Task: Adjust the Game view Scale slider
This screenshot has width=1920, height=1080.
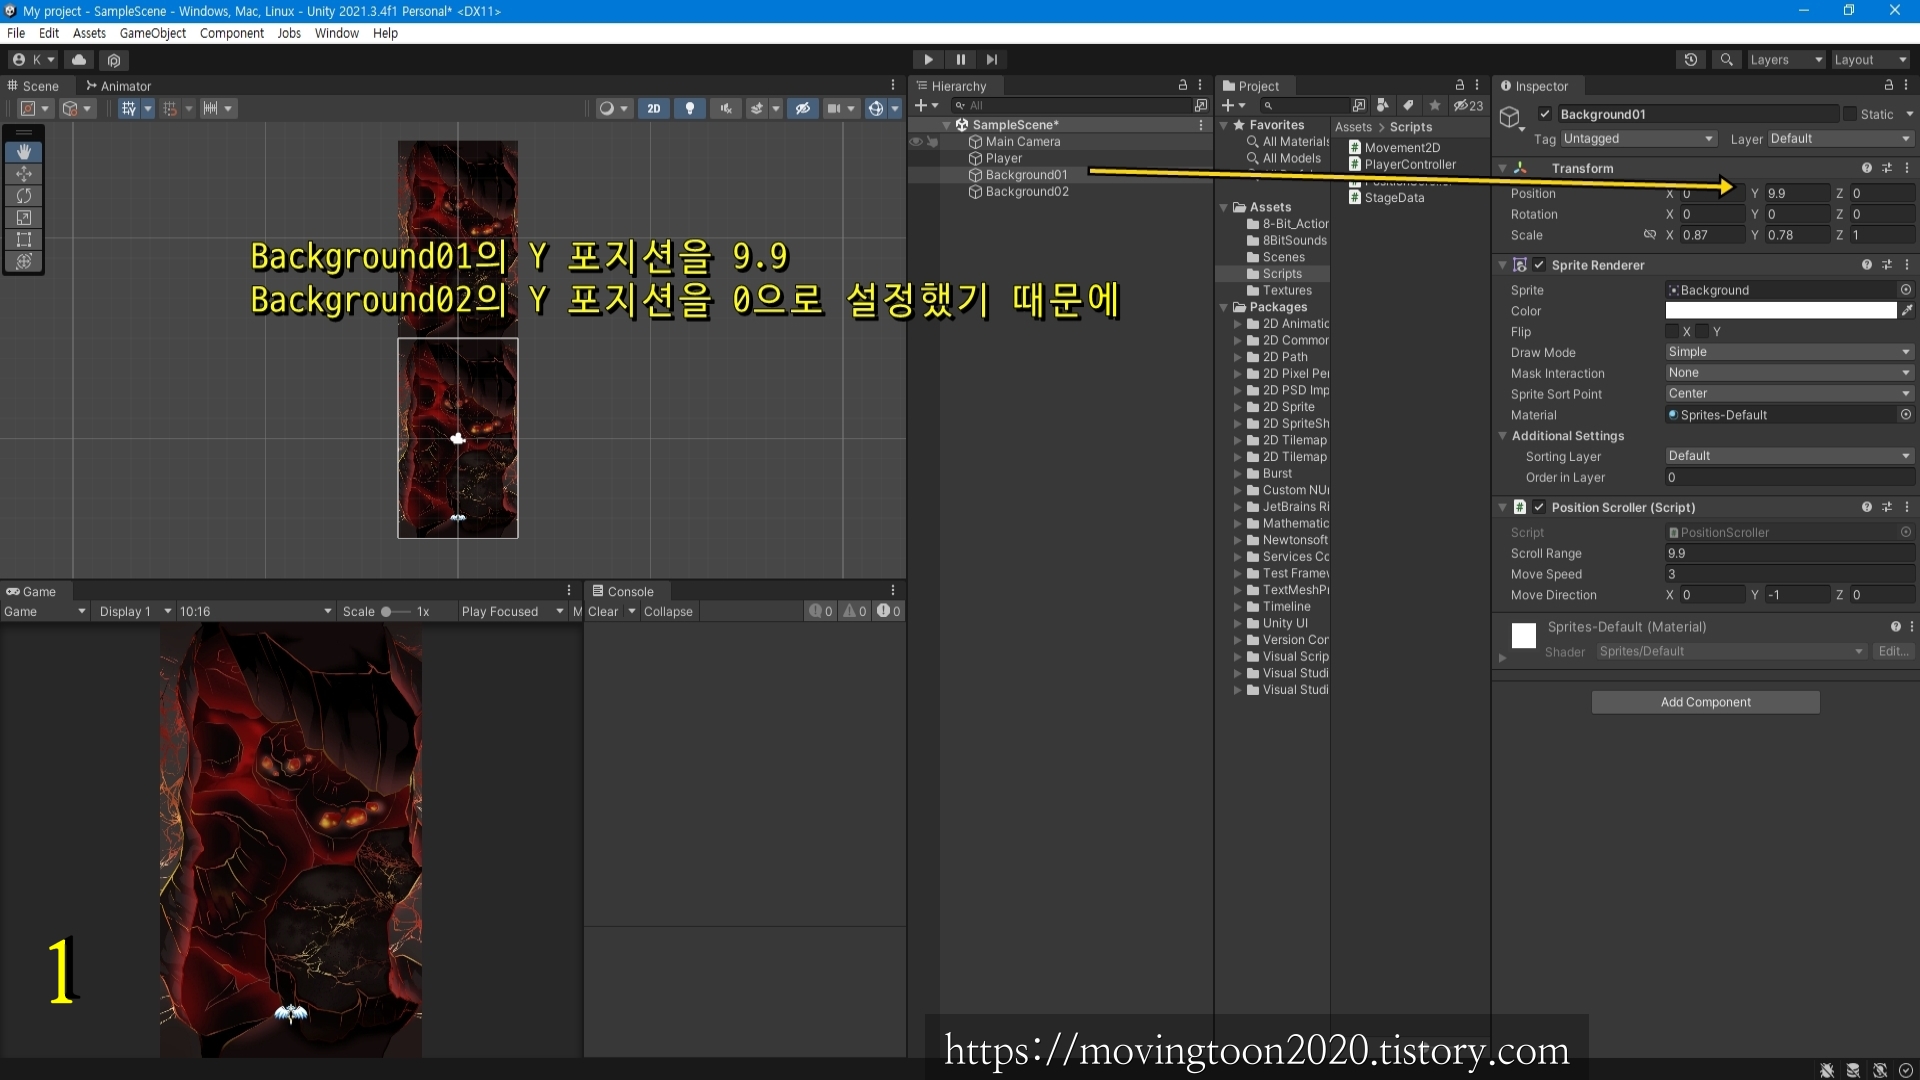Action: pyautogui.click(x=395, y=612)
